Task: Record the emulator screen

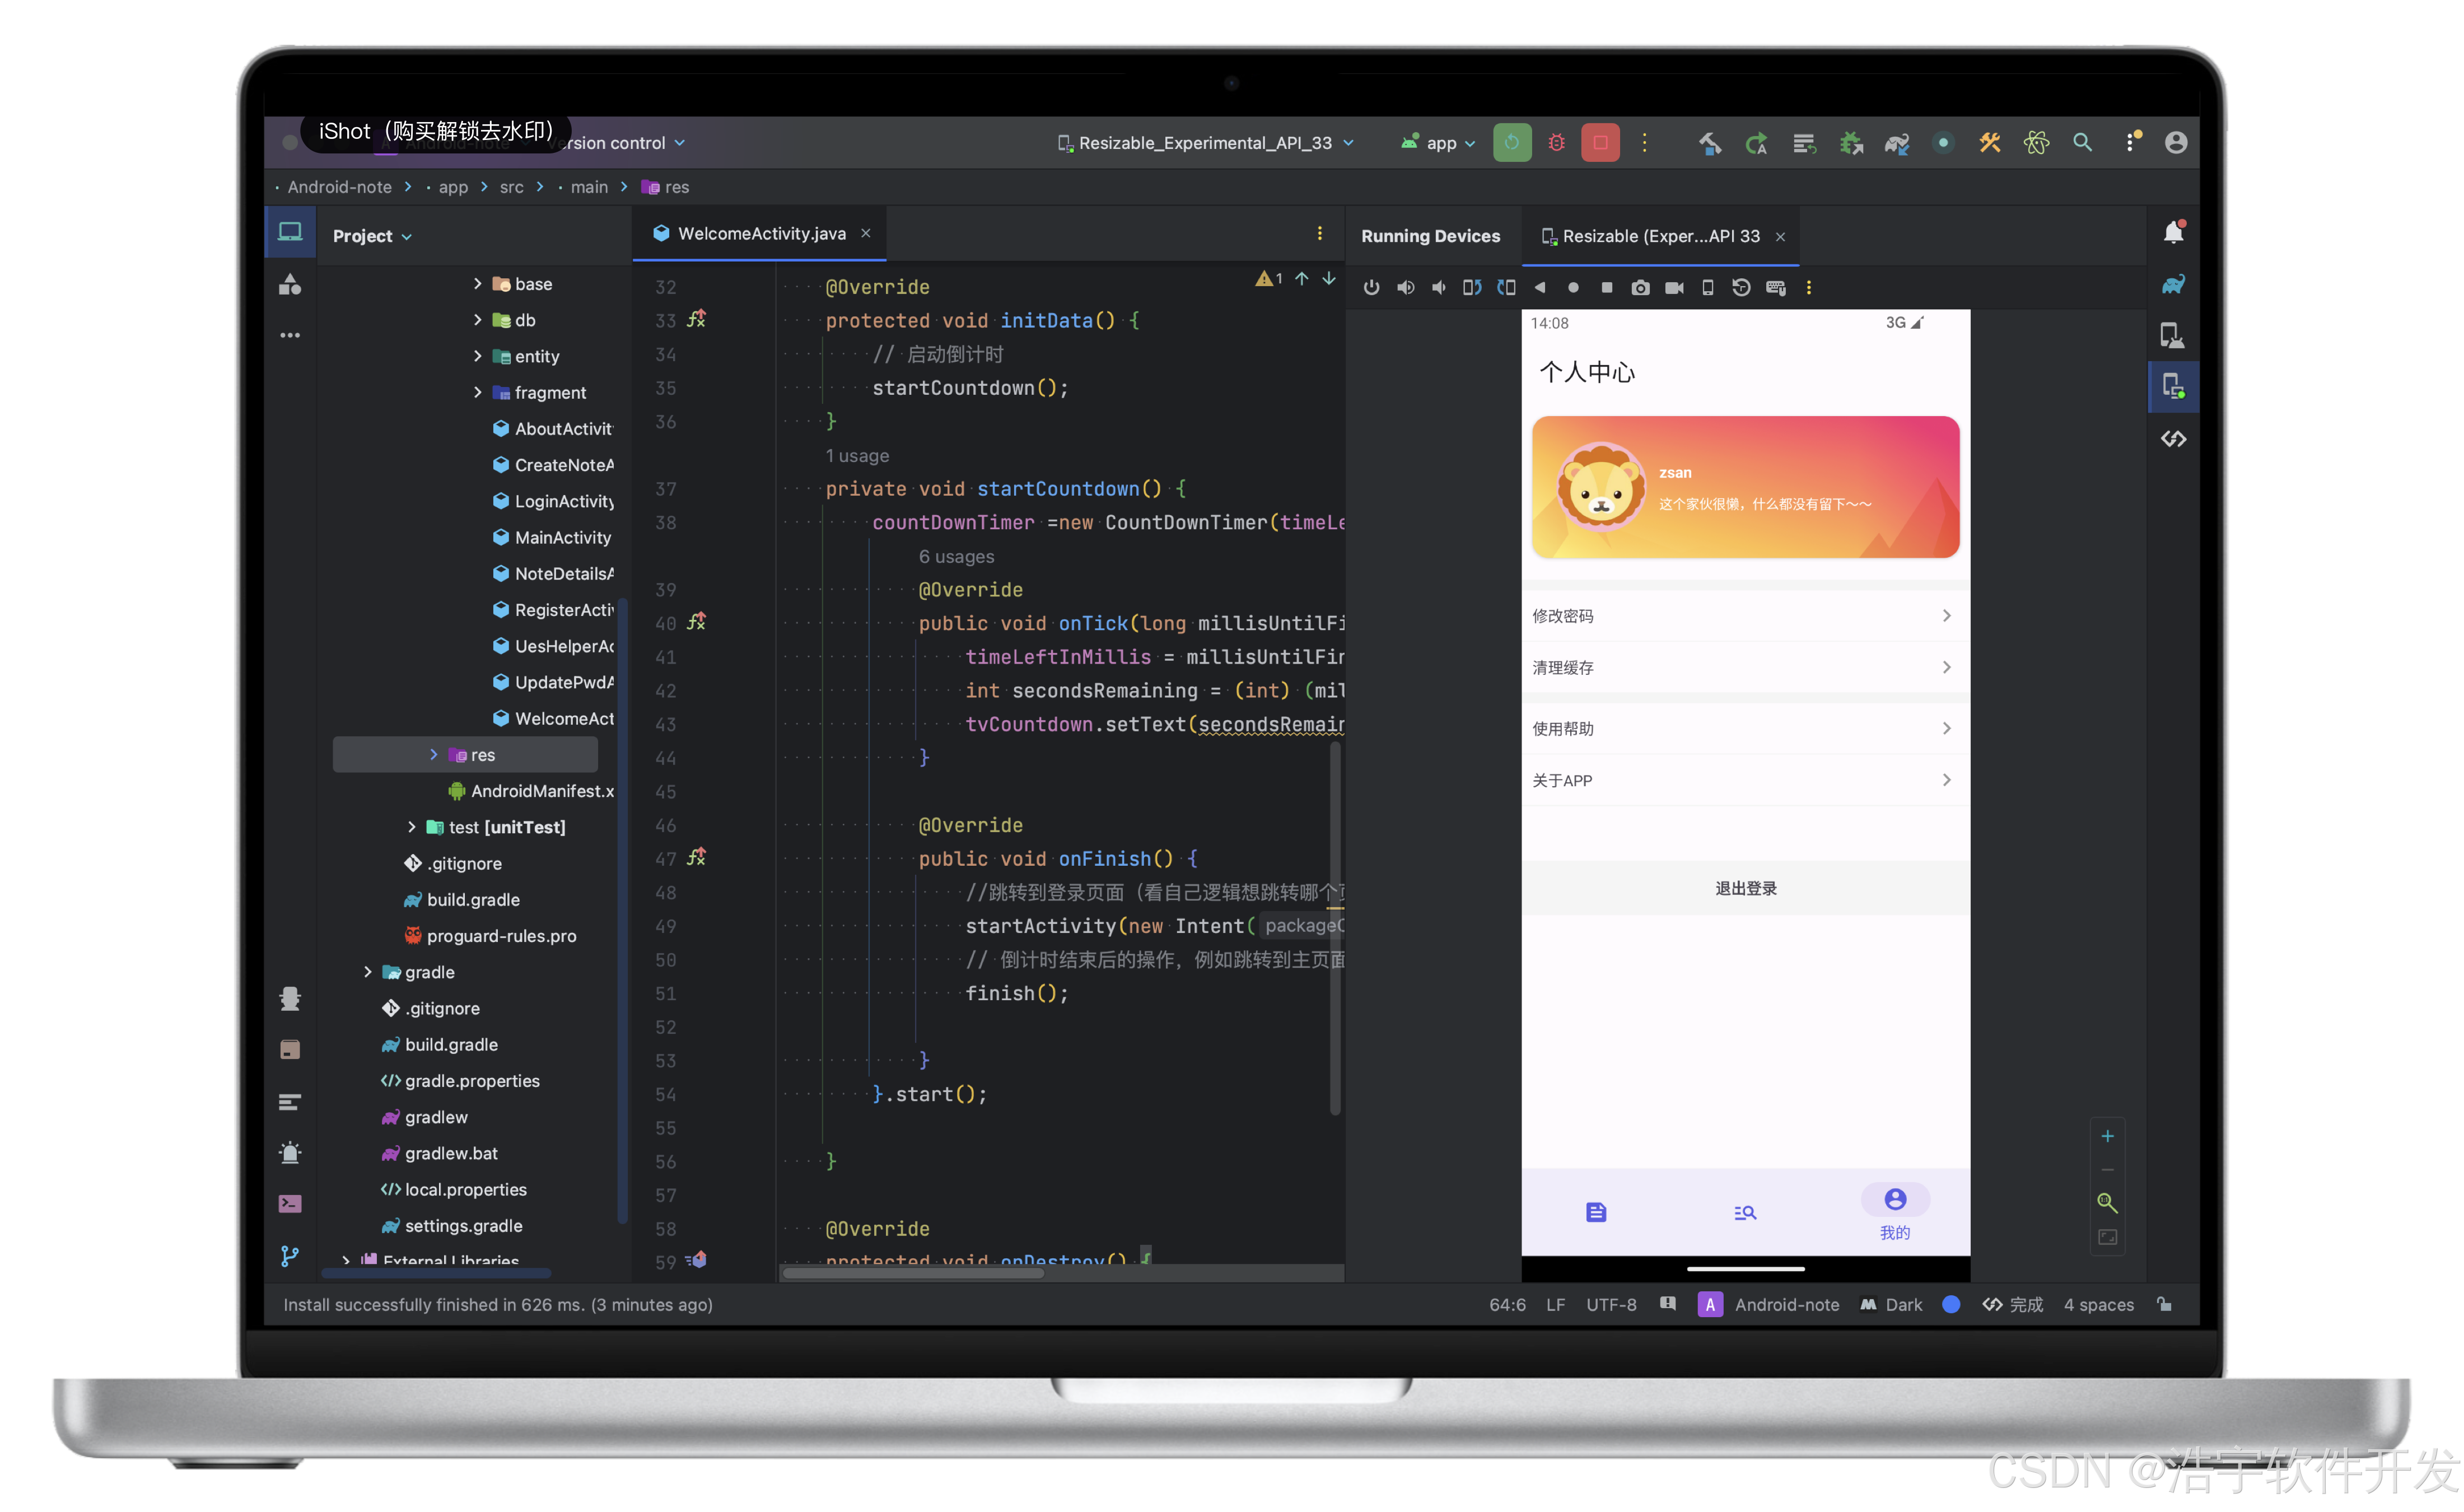Action: tap(1675, 288)
